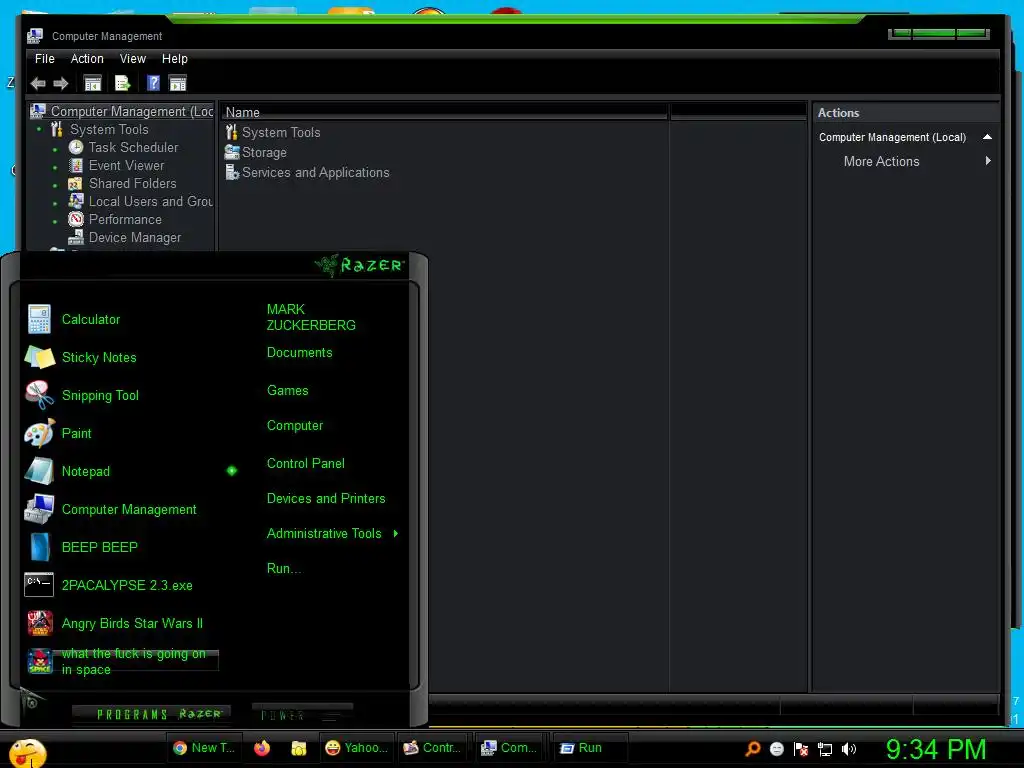The image size is (1024, 768).
Task: Switch to the Chrome New Tab taskbar button
Action: (x=205, y=748)
